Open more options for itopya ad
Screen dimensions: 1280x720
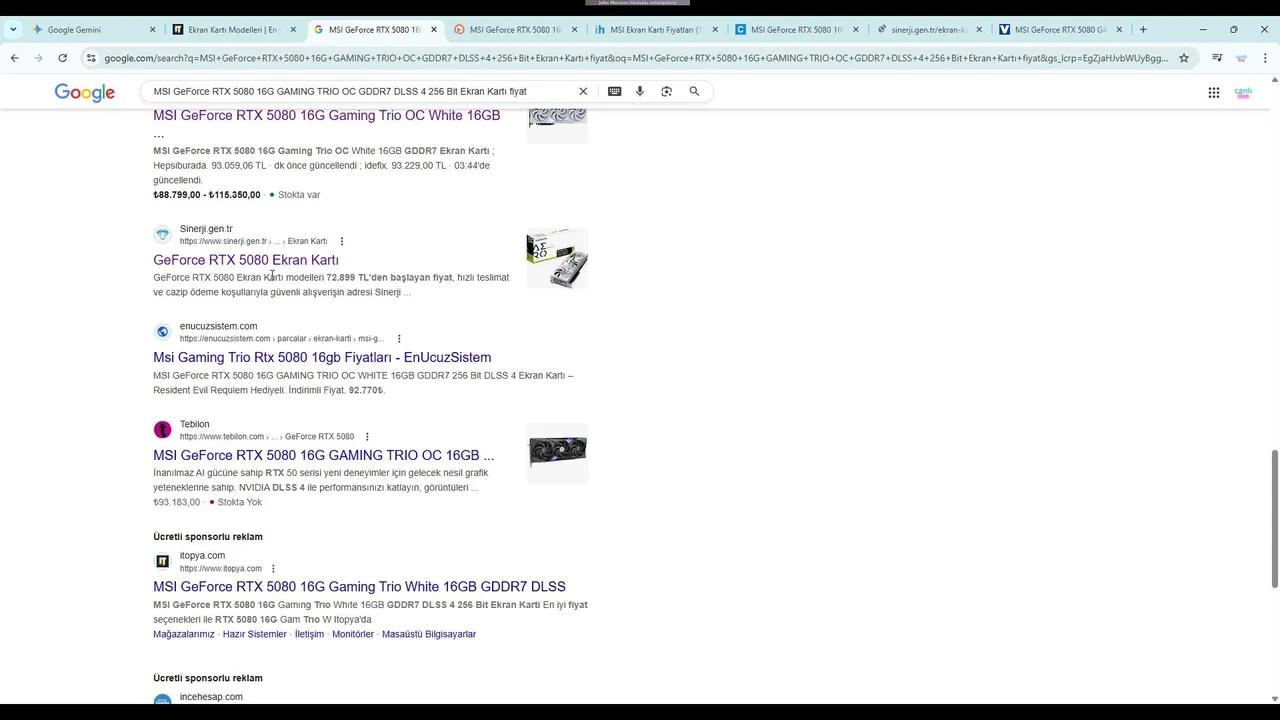tap(273, 569)
